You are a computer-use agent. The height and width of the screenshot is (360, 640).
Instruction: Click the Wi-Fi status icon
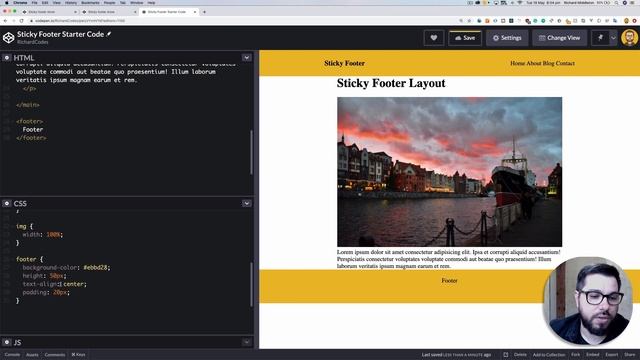point(520,2)
